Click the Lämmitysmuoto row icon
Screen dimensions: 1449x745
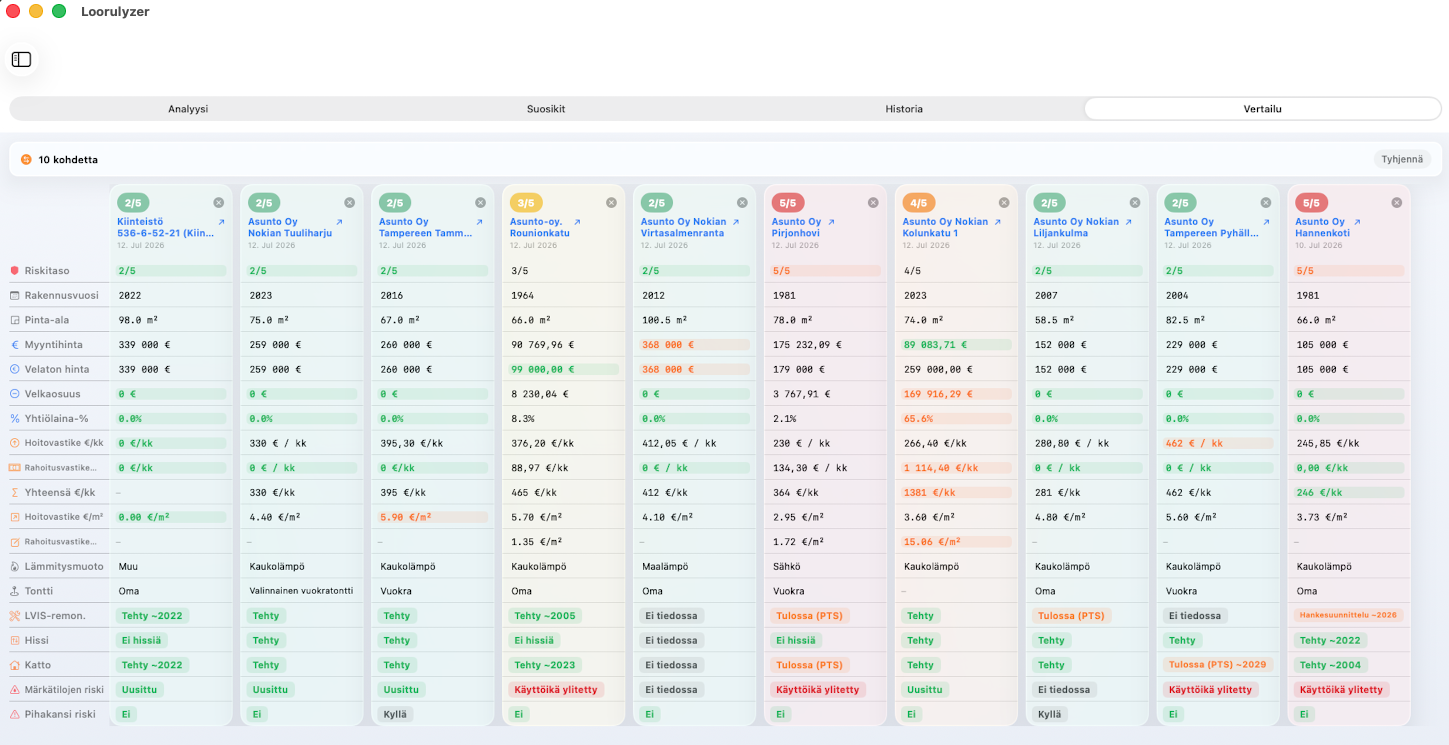(15, 566)
